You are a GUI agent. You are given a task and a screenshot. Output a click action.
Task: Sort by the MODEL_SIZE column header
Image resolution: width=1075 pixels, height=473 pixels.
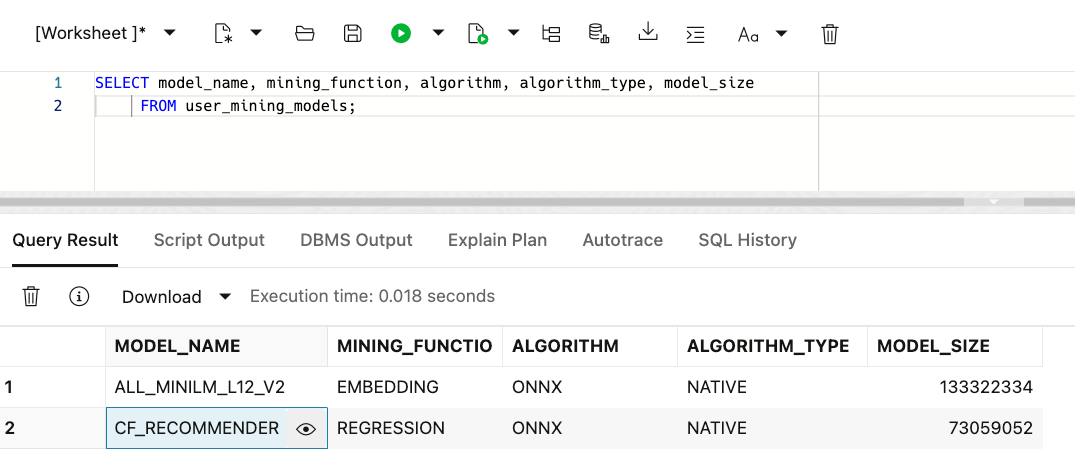933,346
